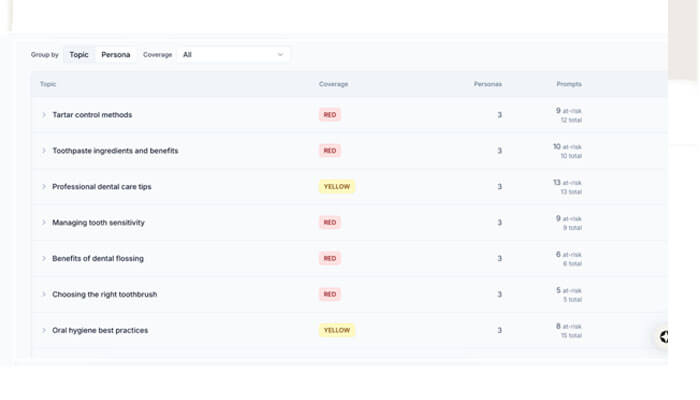This screenshot has height=400, width=700.
Task: Click the personas count for Tartar control methods
Action: click(500, 115)
